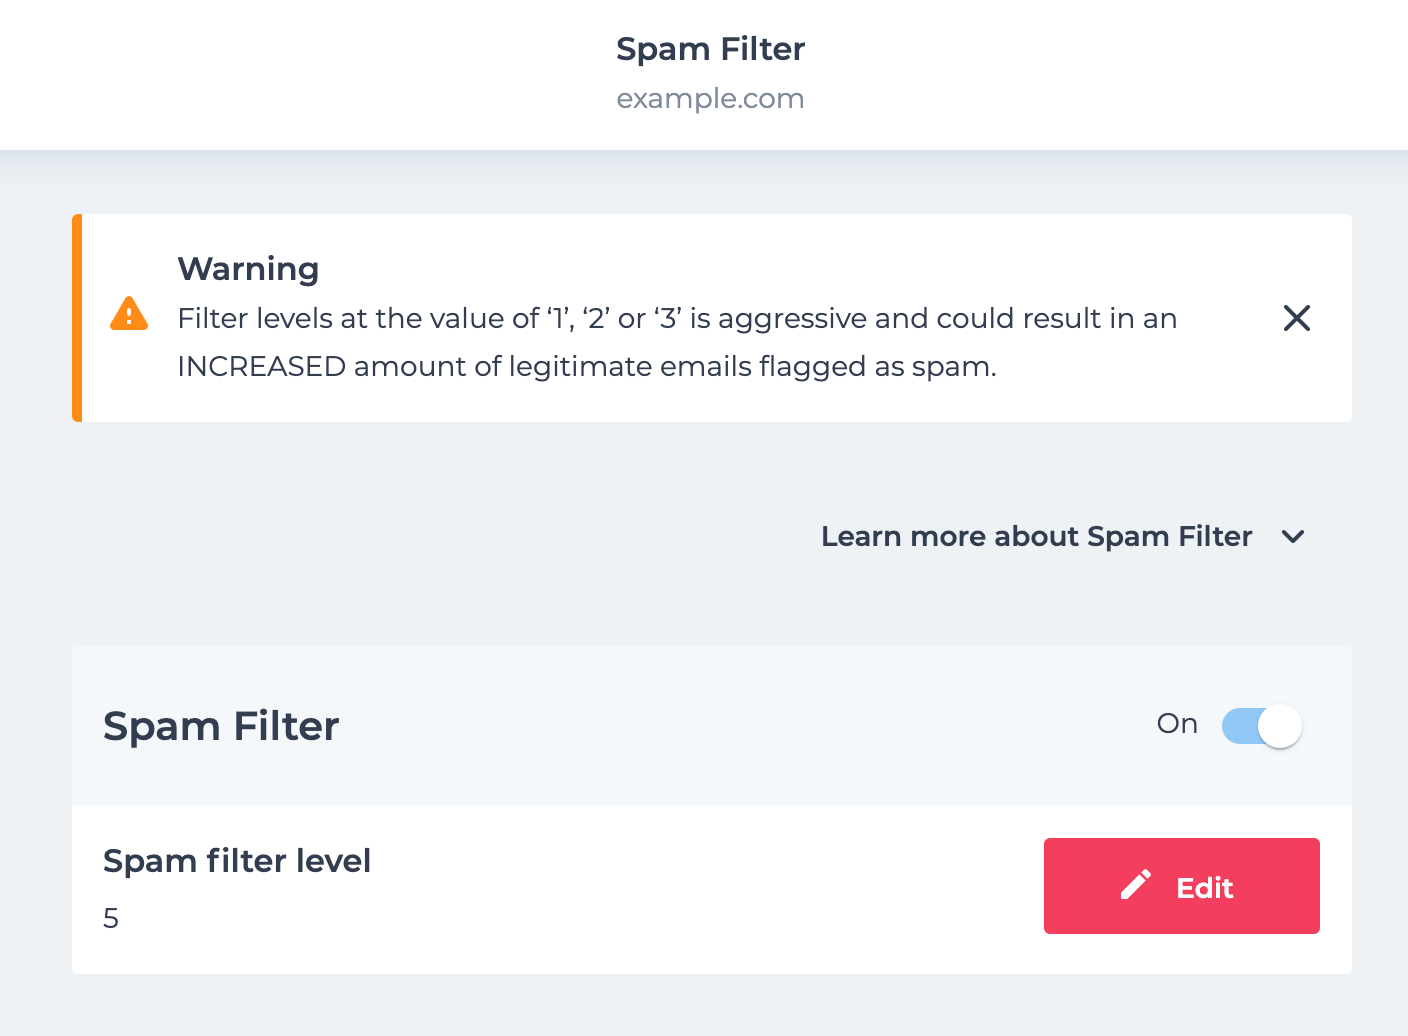Click the spam filter level value 5

coord(110,917)
